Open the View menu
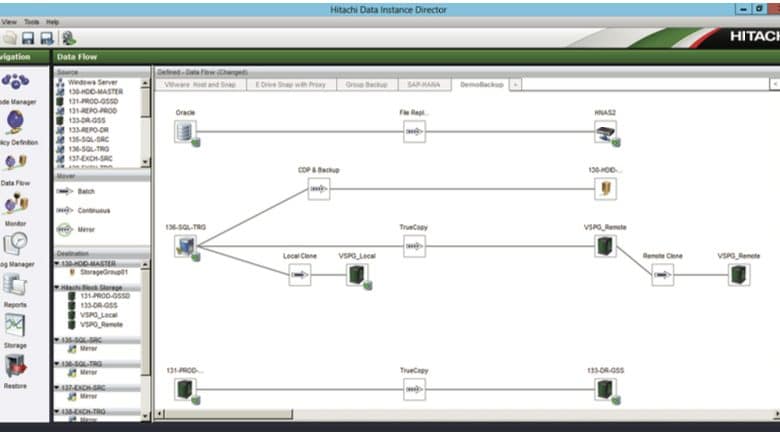The height and width of the screenshot is (437, 780). tap(9, 22)
